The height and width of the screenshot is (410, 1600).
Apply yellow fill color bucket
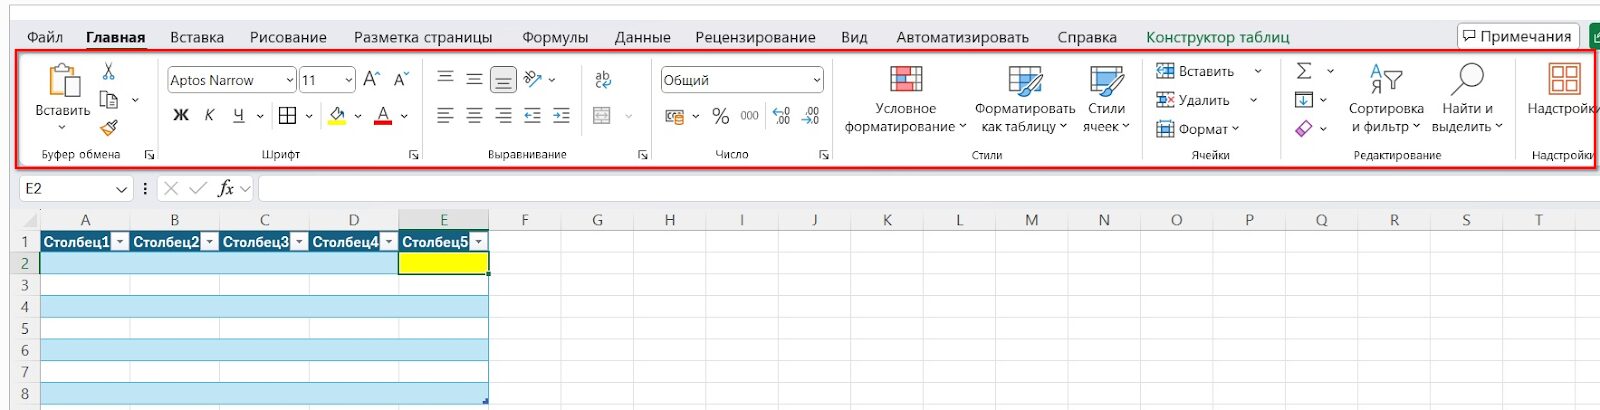tap(337, 116)
